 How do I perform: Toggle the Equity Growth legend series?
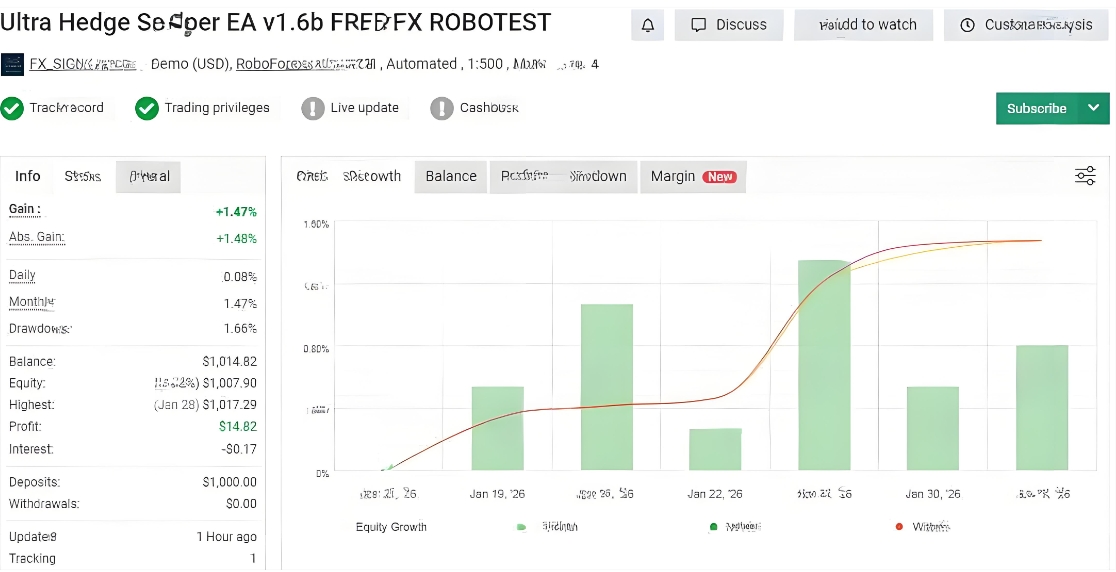pos(391,527)
